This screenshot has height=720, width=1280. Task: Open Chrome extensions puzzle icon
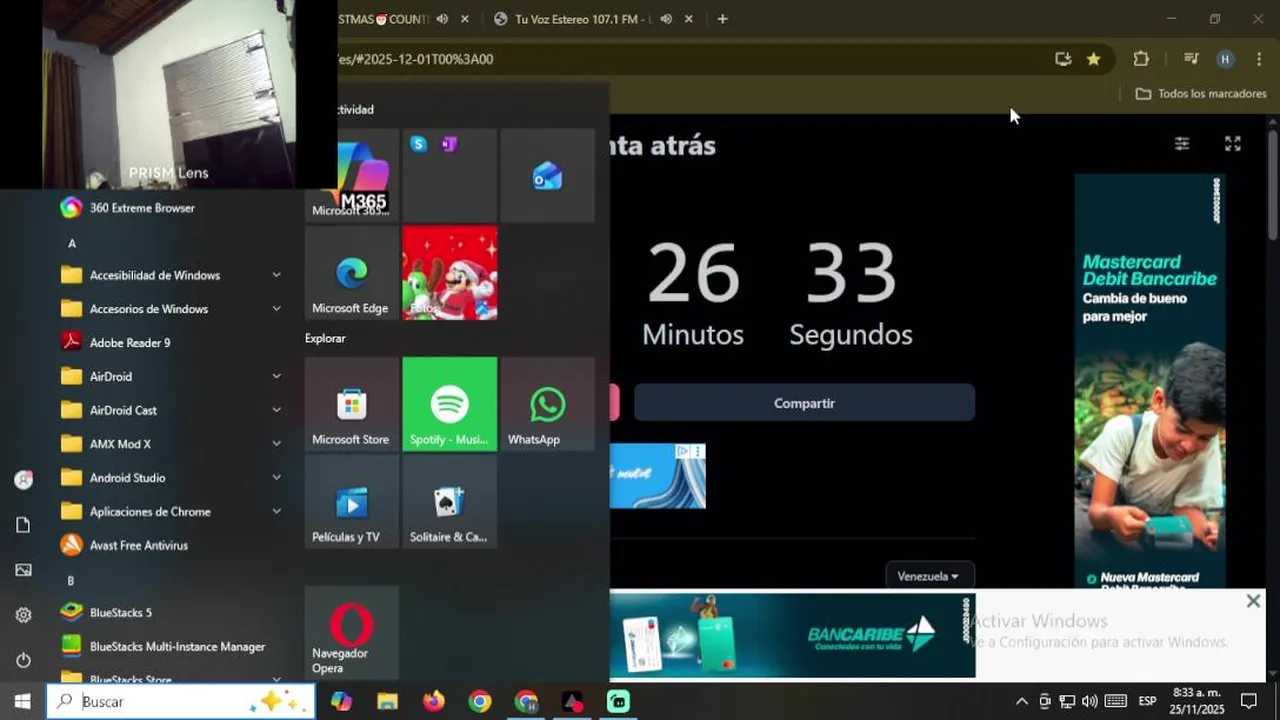[1141, 59]
